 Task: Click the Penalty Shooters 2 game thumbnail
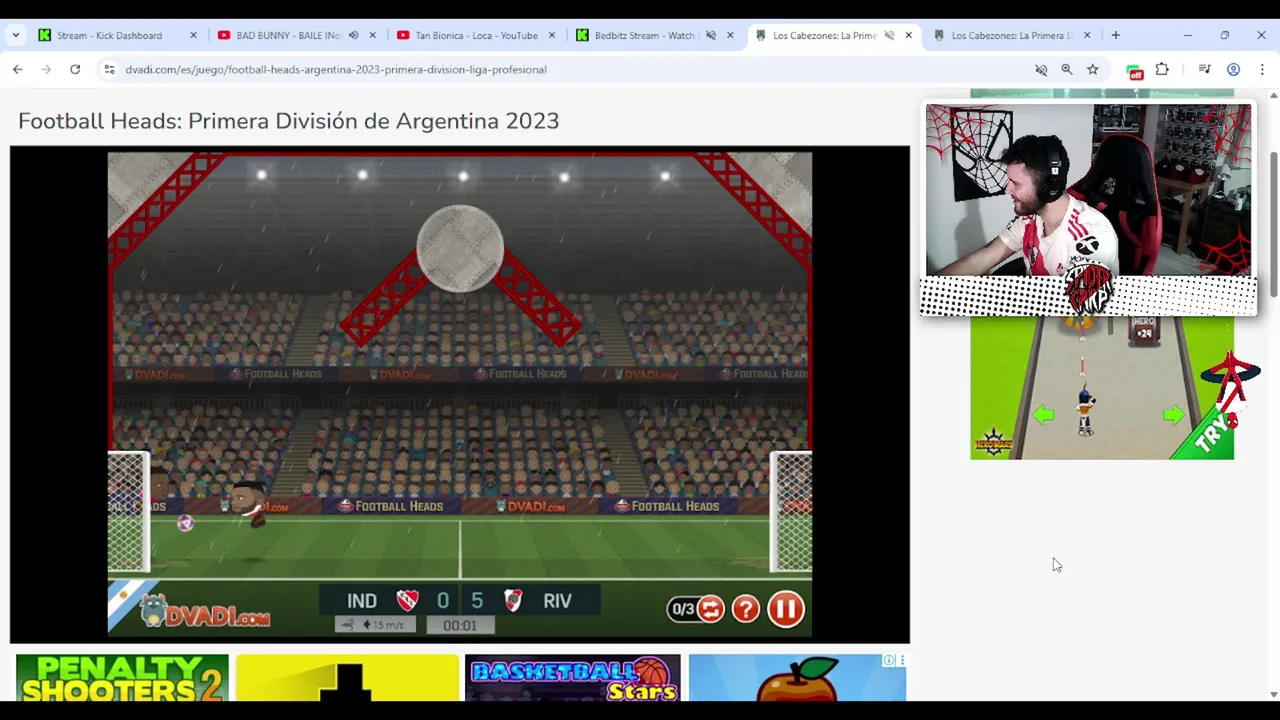click(x=122, y=678)
